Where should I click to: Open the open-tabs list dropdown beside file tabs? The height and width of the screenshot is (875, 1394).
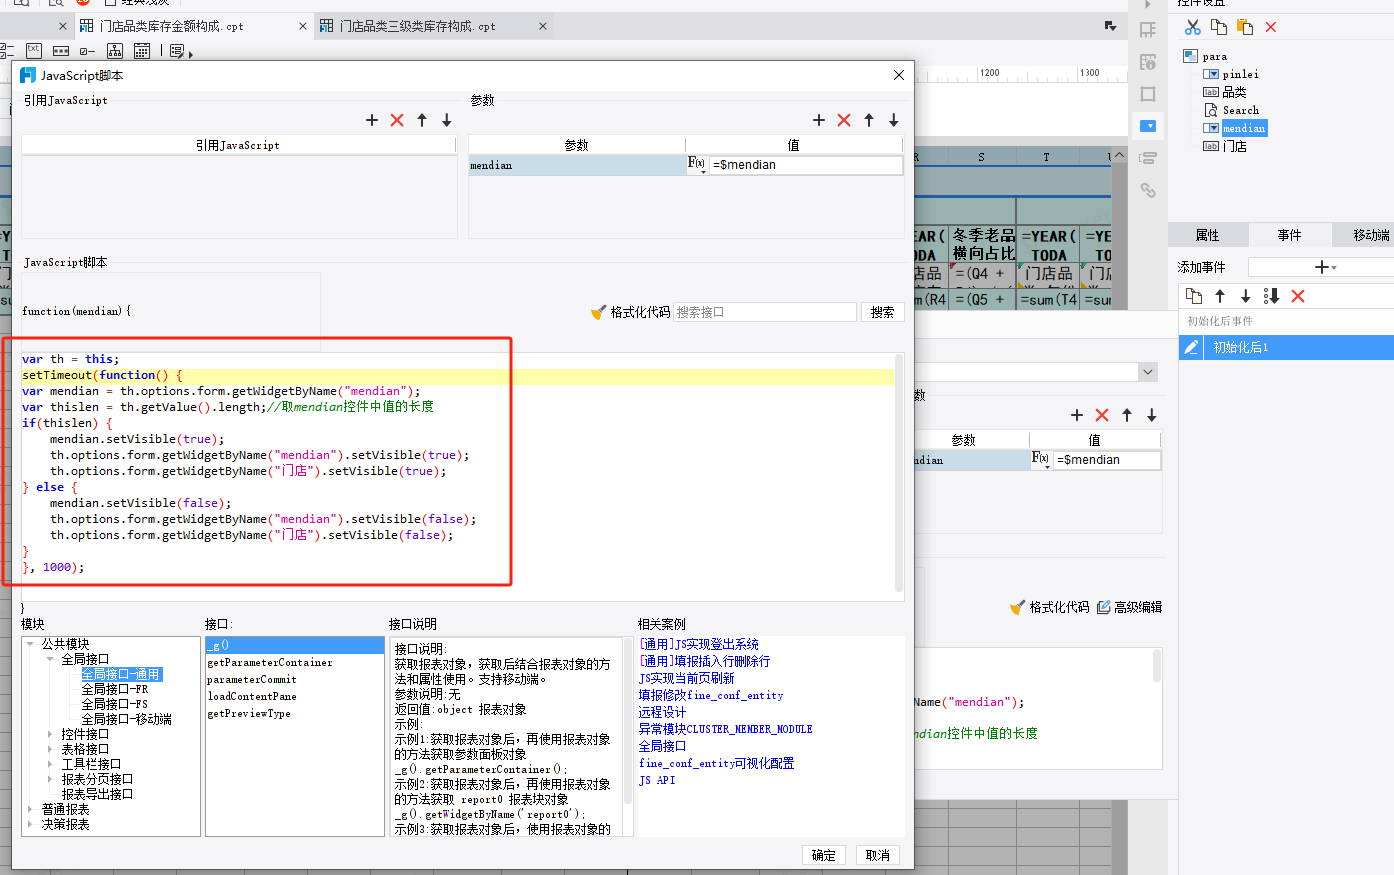coord(1110,26)
